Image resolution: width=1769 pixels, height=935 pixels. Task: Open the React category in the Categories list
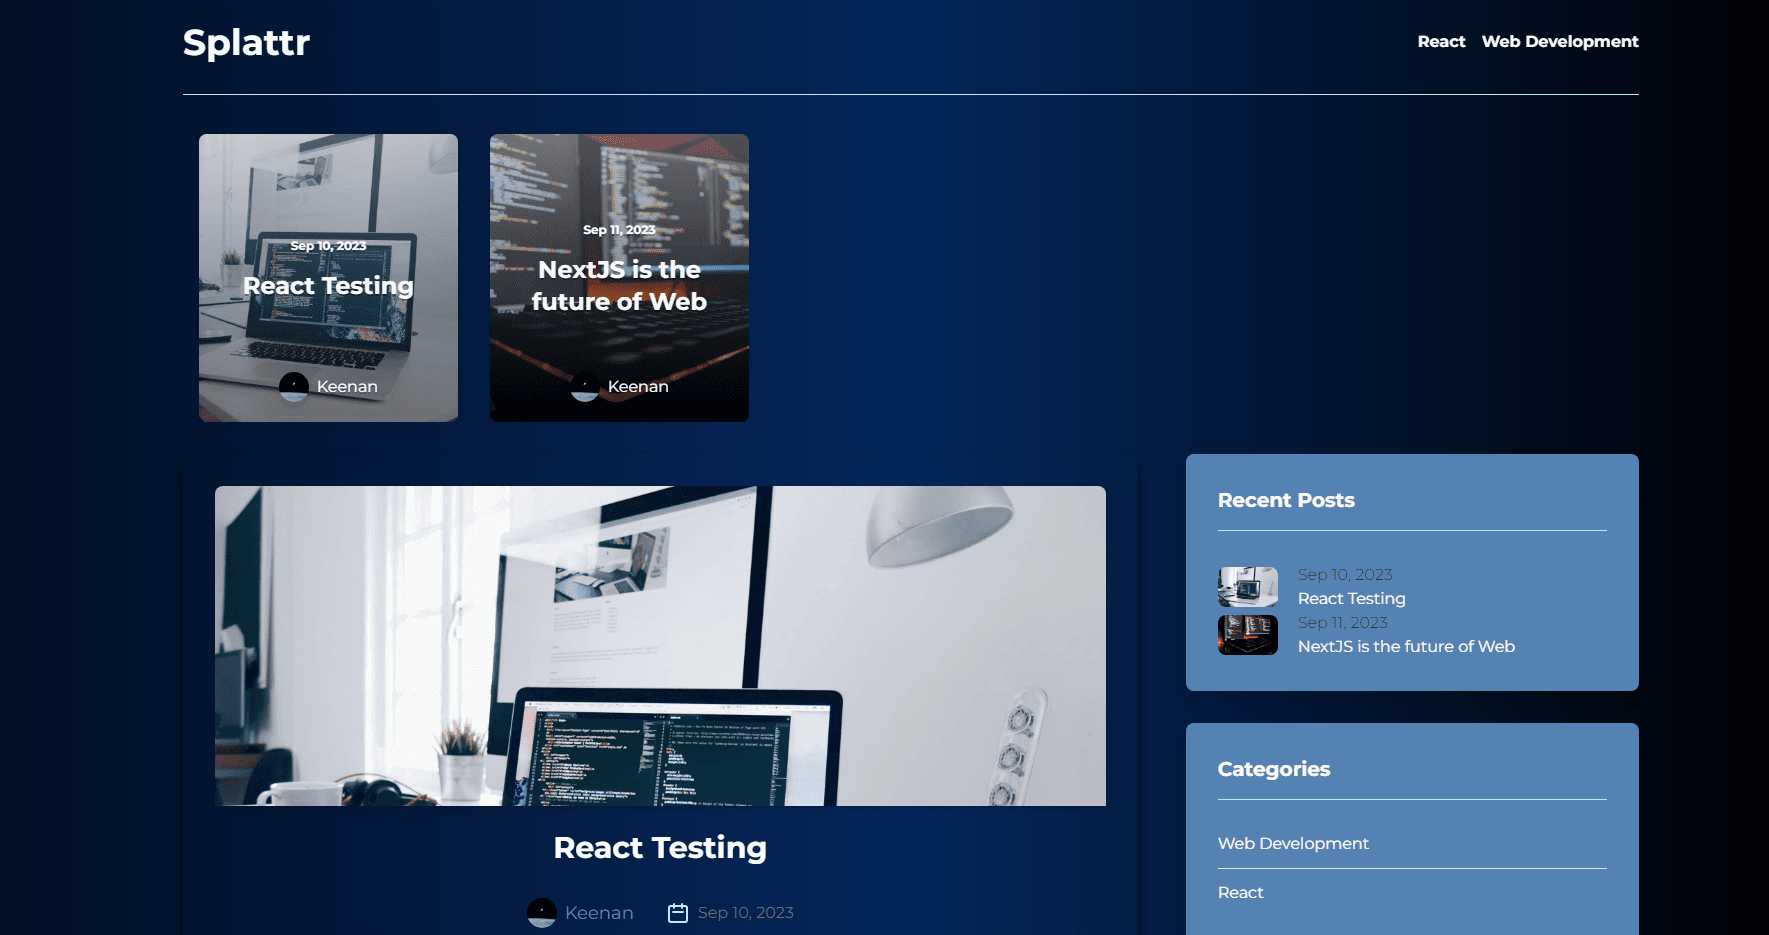pyautogui.click(x=1241, y=892)
